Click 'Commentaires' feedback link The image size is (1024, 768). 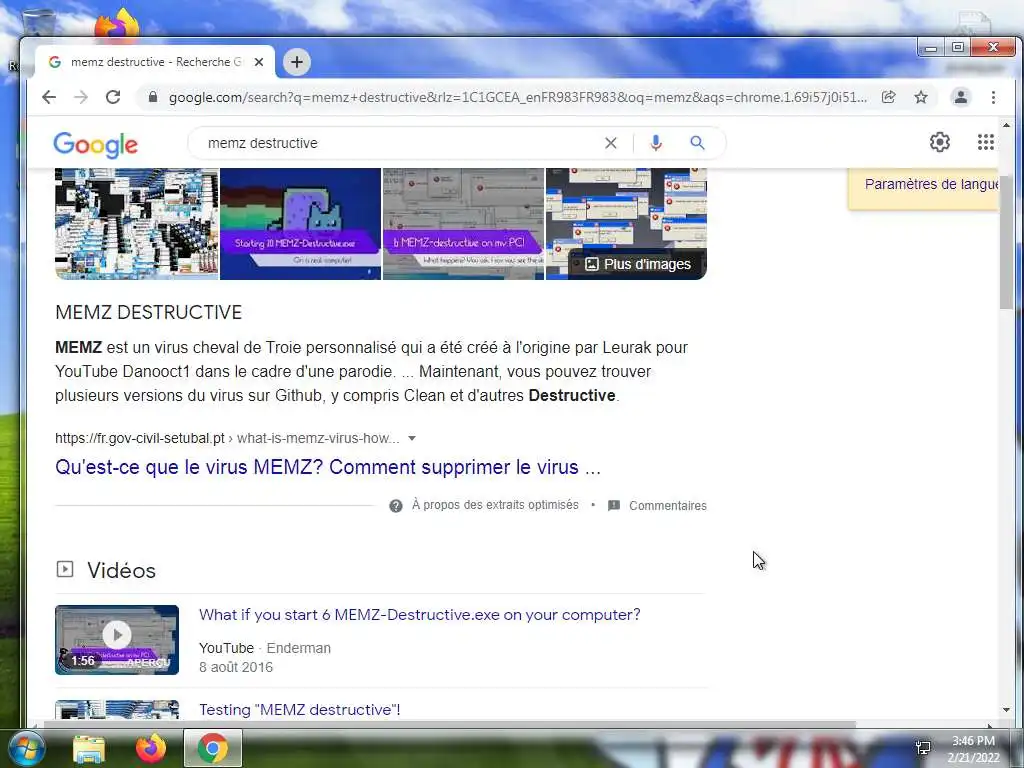click(x=667, y=505)
